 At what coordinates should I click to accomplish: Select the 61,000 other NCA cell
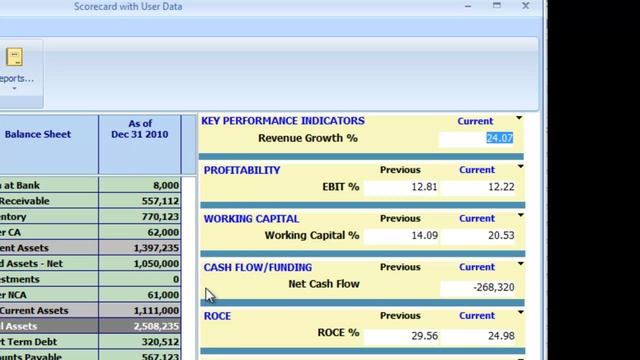[x=140, y=295]
